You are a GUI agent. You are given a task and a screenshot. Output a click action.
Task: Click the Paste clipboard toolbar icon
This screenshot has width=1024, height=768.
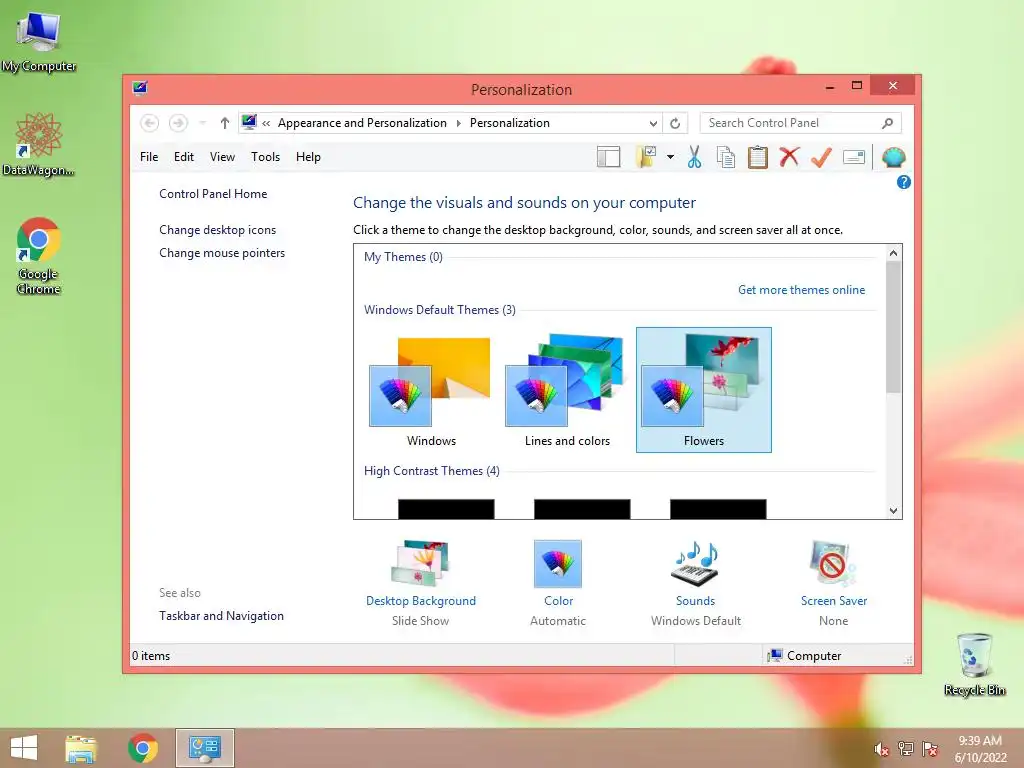coord(758,157)
